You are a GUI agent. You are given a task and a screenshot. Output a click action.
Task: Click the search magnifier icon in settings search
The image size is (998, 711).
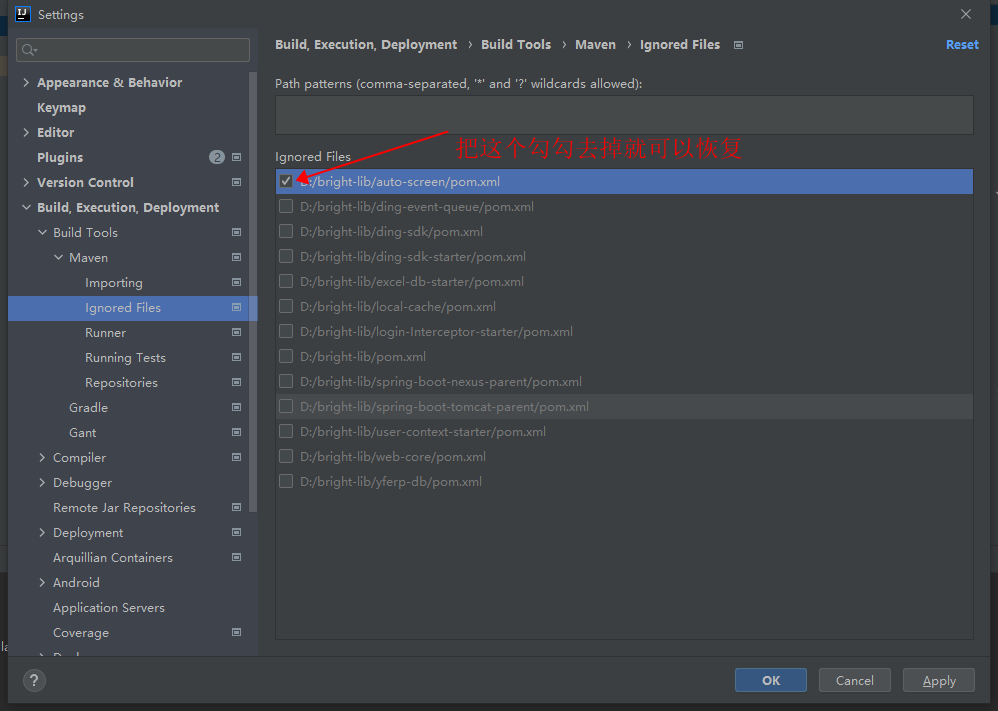29,50
